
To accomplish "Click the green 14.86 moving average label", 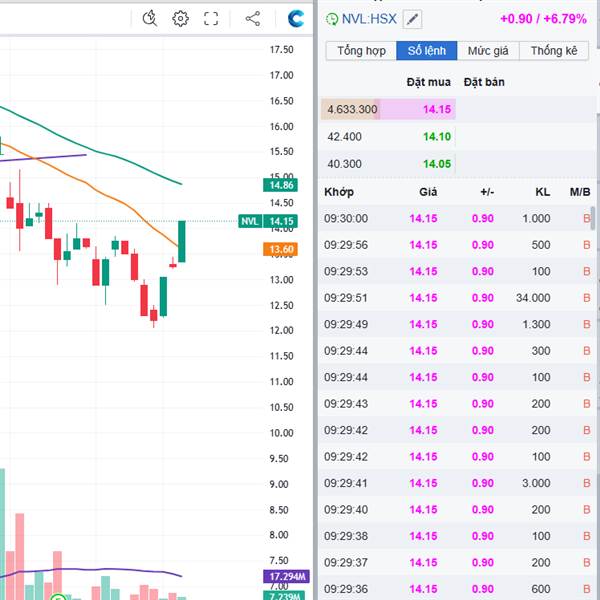I will click(x=280, y=185).
